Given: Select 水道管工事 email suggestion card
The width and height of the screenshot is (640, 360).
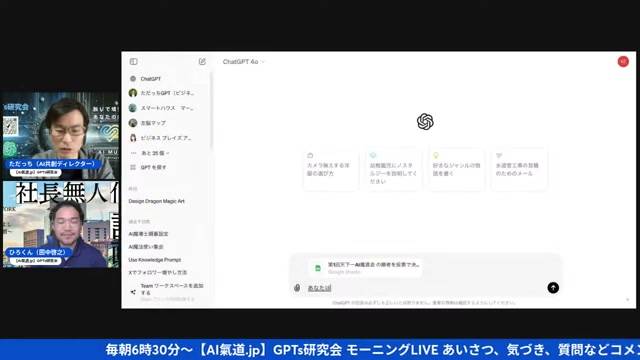Looking at the screenshot, I should (519, 169).
